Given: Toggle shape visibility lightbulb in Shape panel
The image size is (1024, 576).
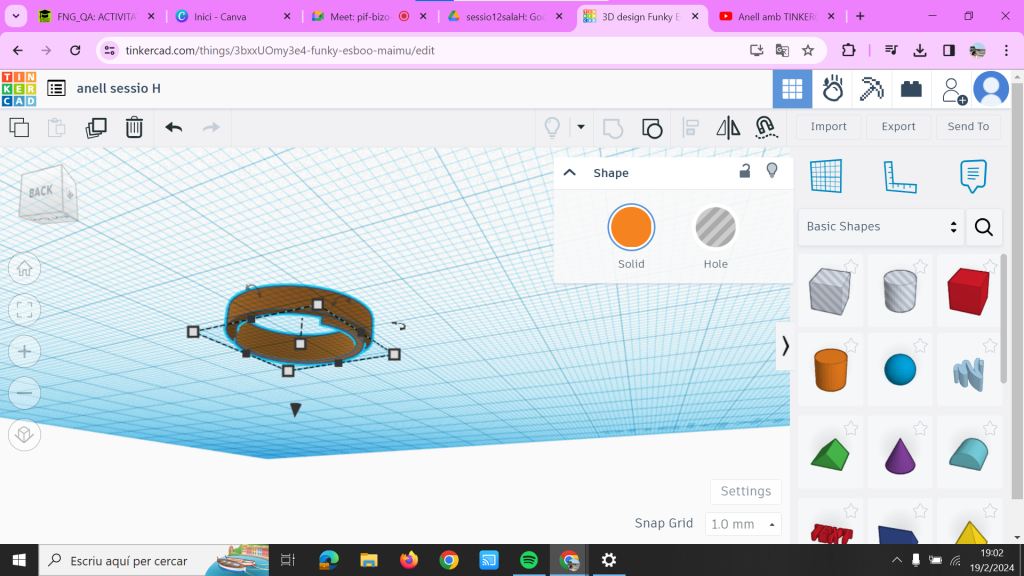Looking at the screenshot, I should tap(772, 171).
